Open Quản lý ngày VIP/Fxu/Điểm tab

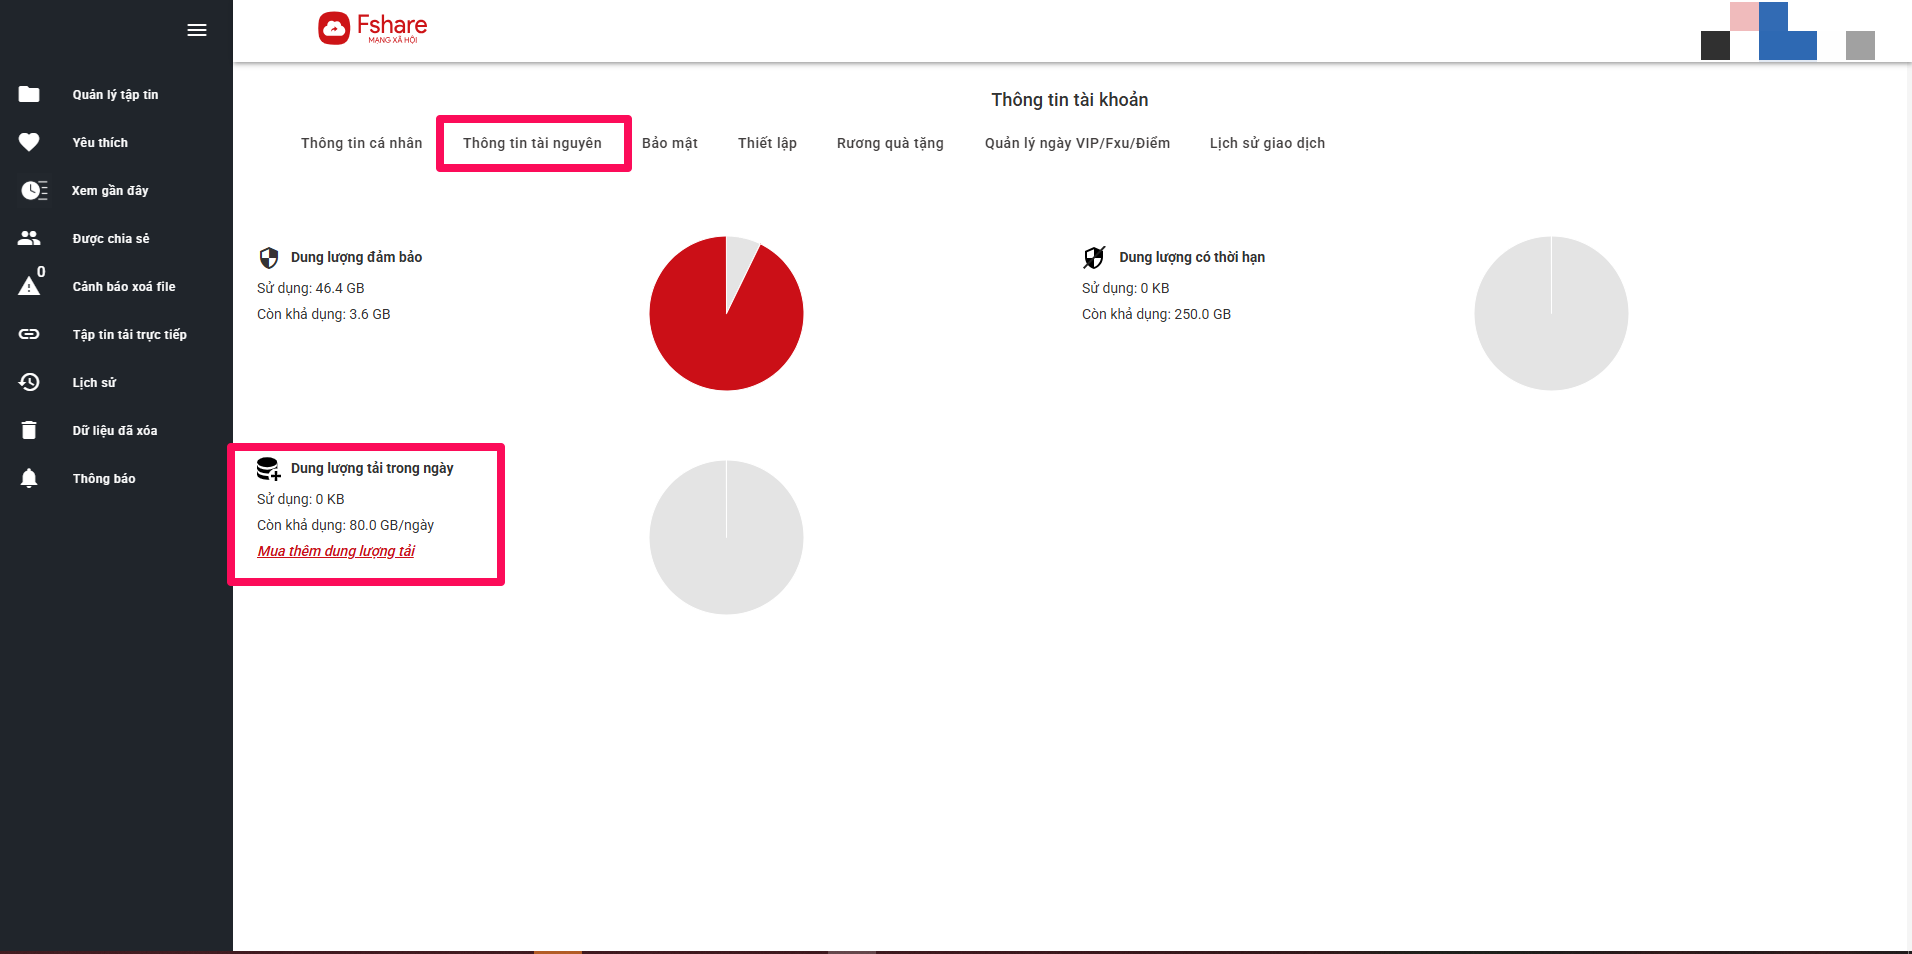pos(1077,143)
